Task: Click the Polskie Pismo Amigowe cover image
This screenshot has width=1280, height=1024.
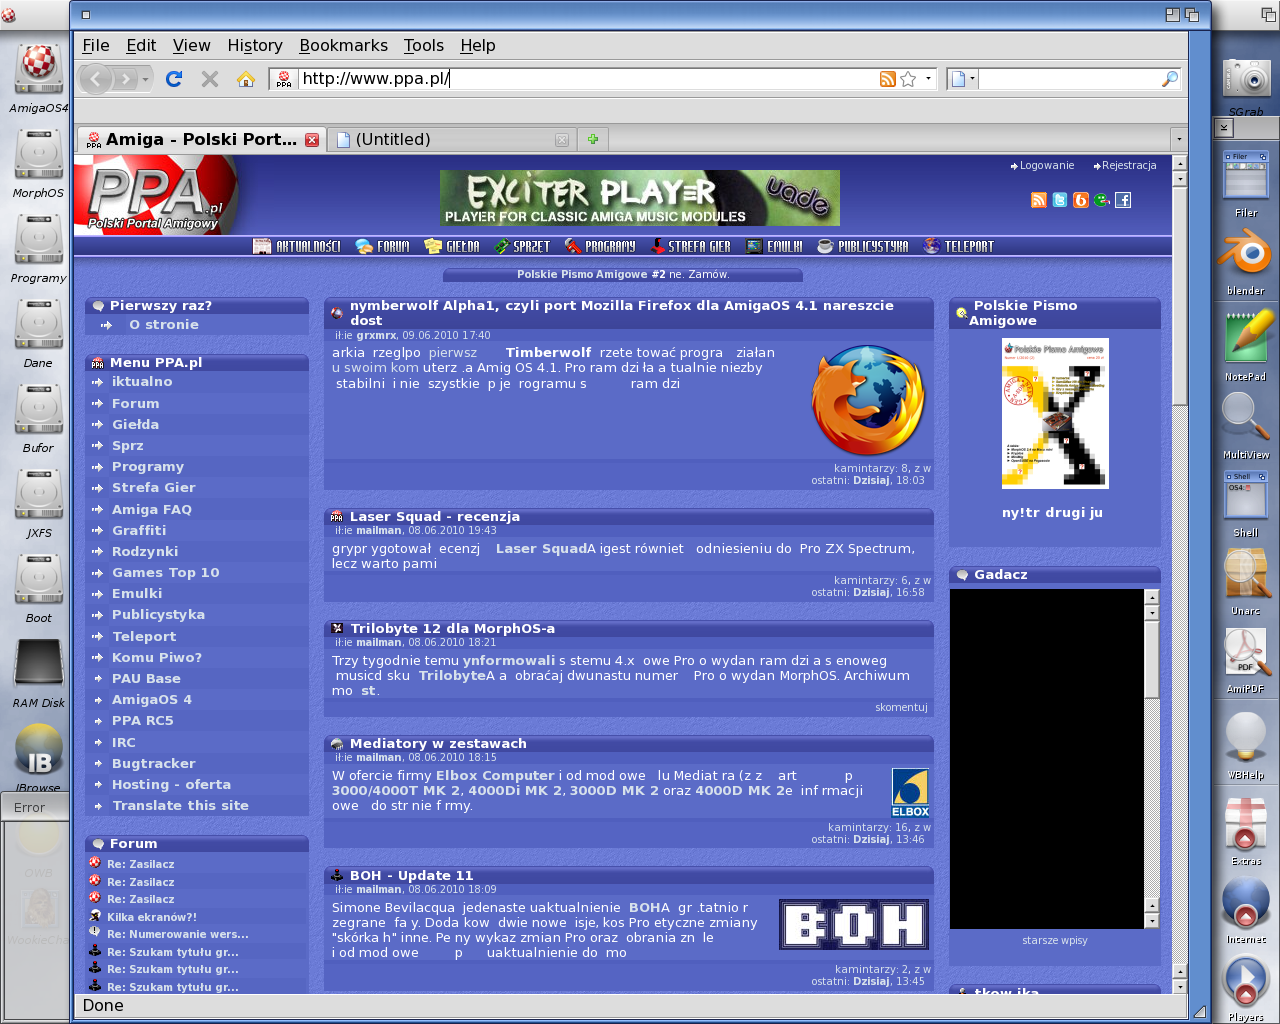Action: (1055, 413)
